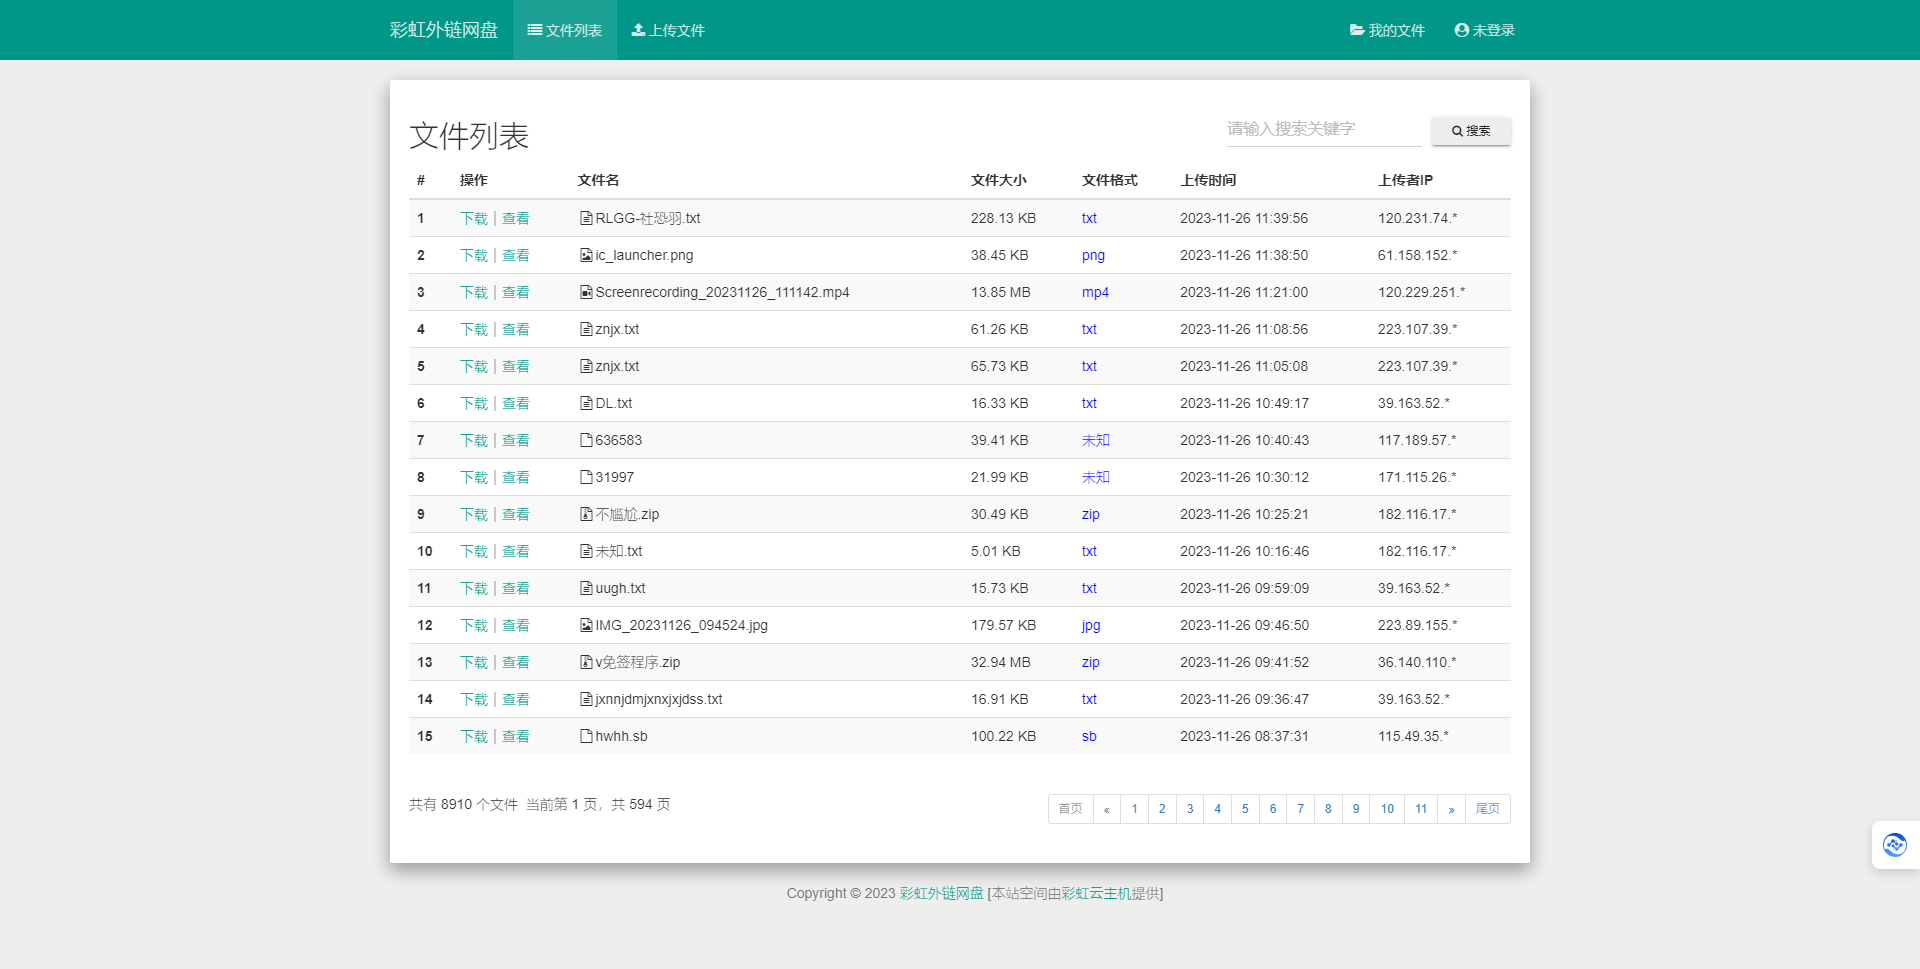The height and width of the screenshot is (969, 1920).
Task: Focus the search keyword input field
Action: 1324,129
